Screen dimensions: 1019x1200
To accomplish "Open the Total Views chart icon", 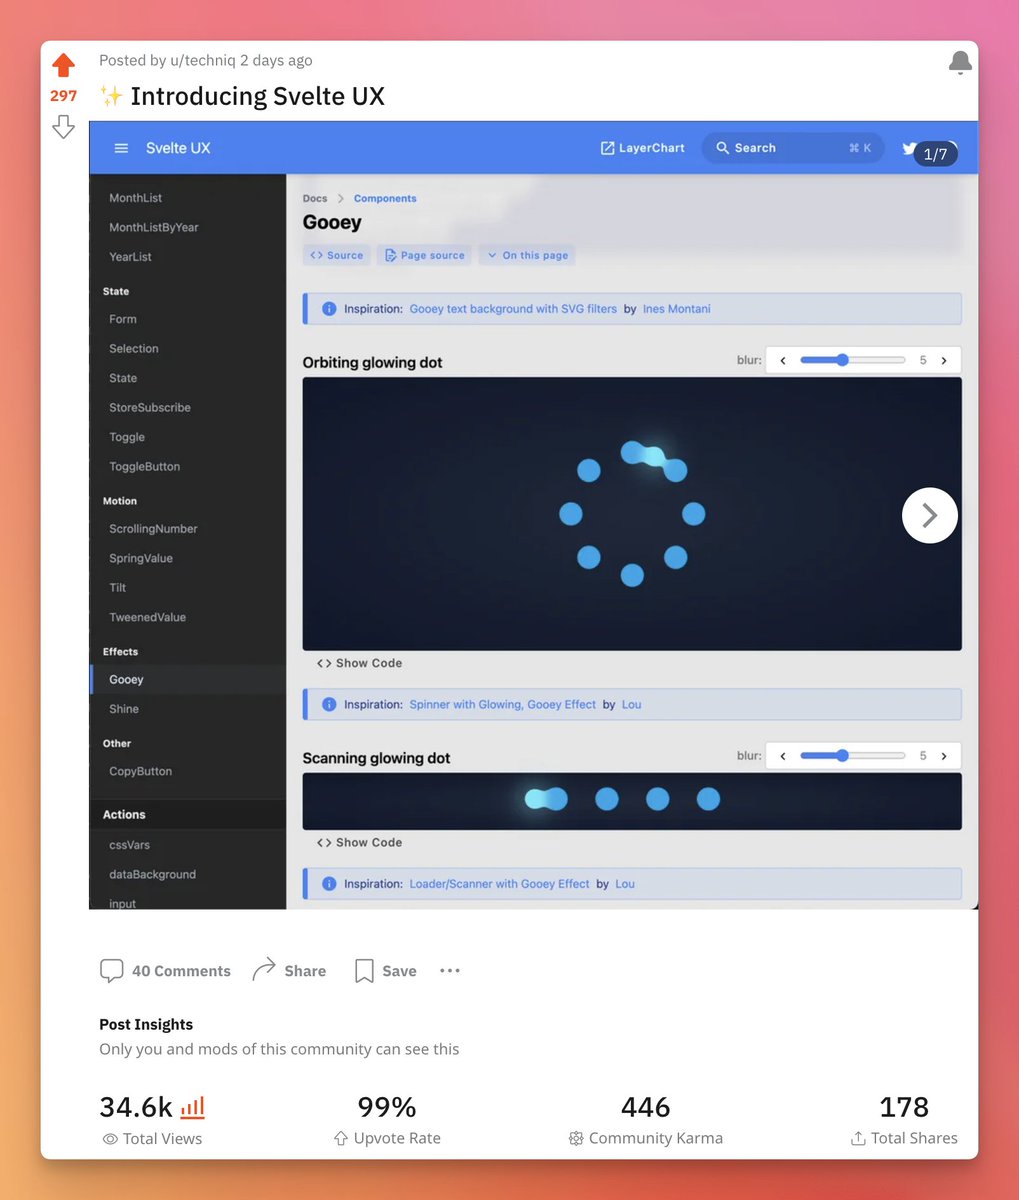I will (x=193, y=1107).
